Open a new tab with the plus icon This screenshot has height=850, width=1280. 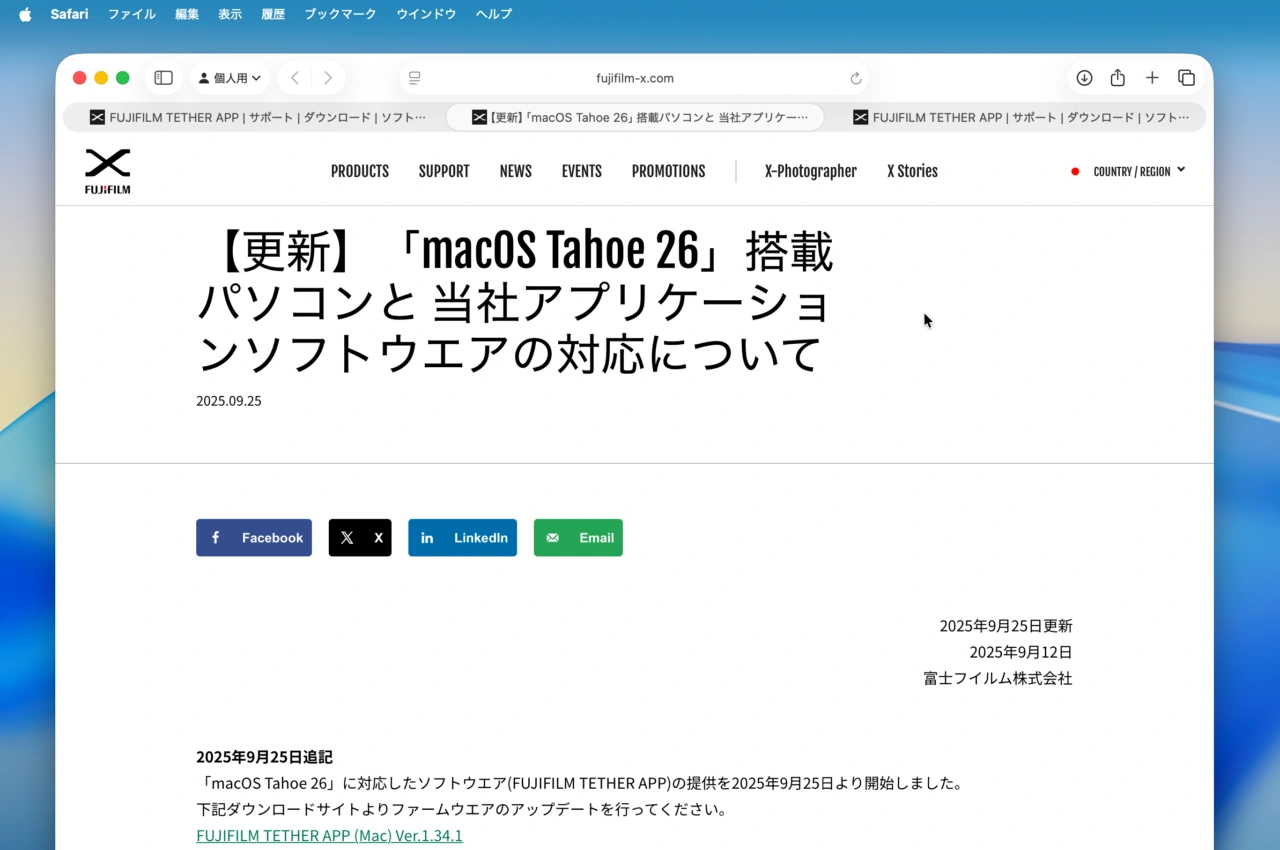(x=1152, y=77)
